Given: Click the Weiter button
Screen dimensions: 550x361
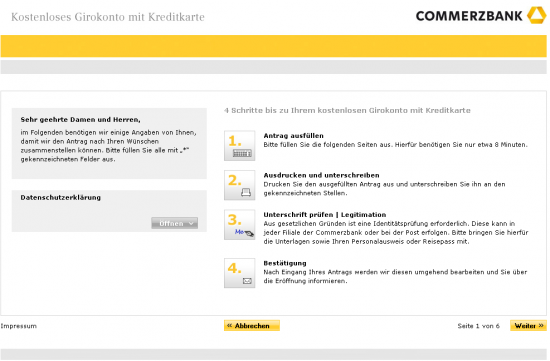Looking at the screenshot, I should pyautogui.click(x=528, y=326).
